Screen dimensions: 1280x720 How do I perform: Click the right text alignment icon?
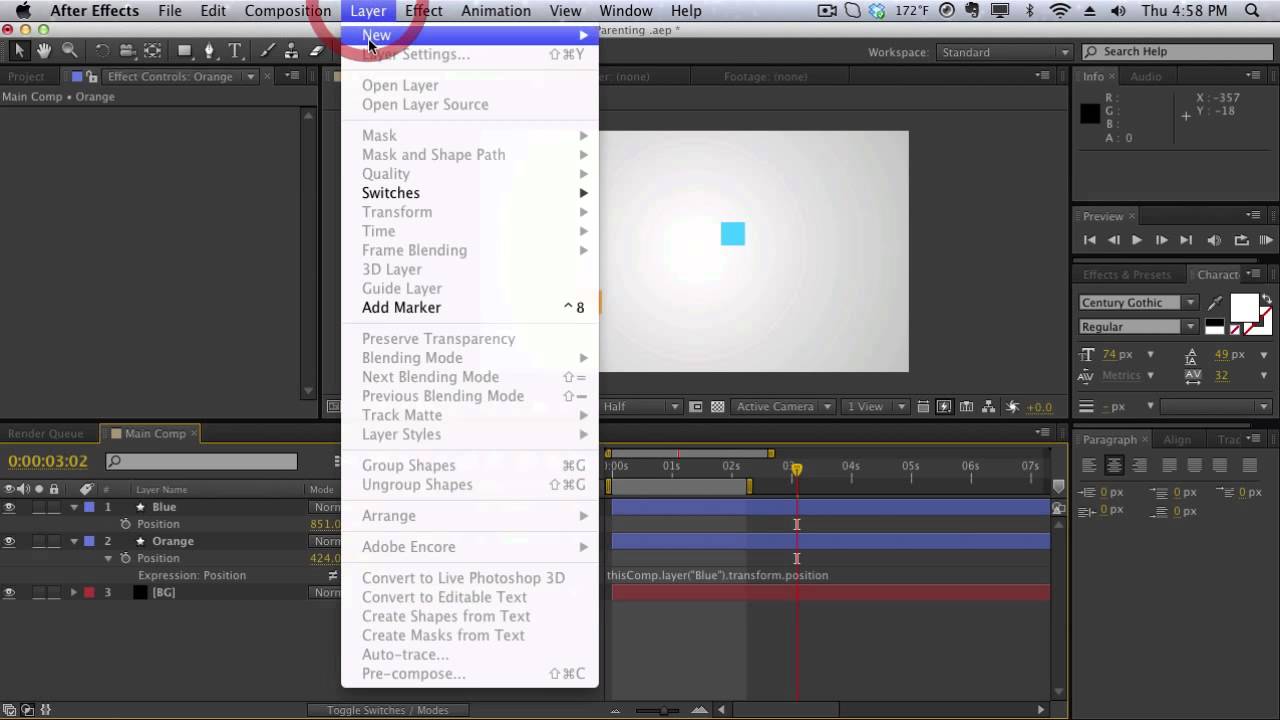(1138, 465)
